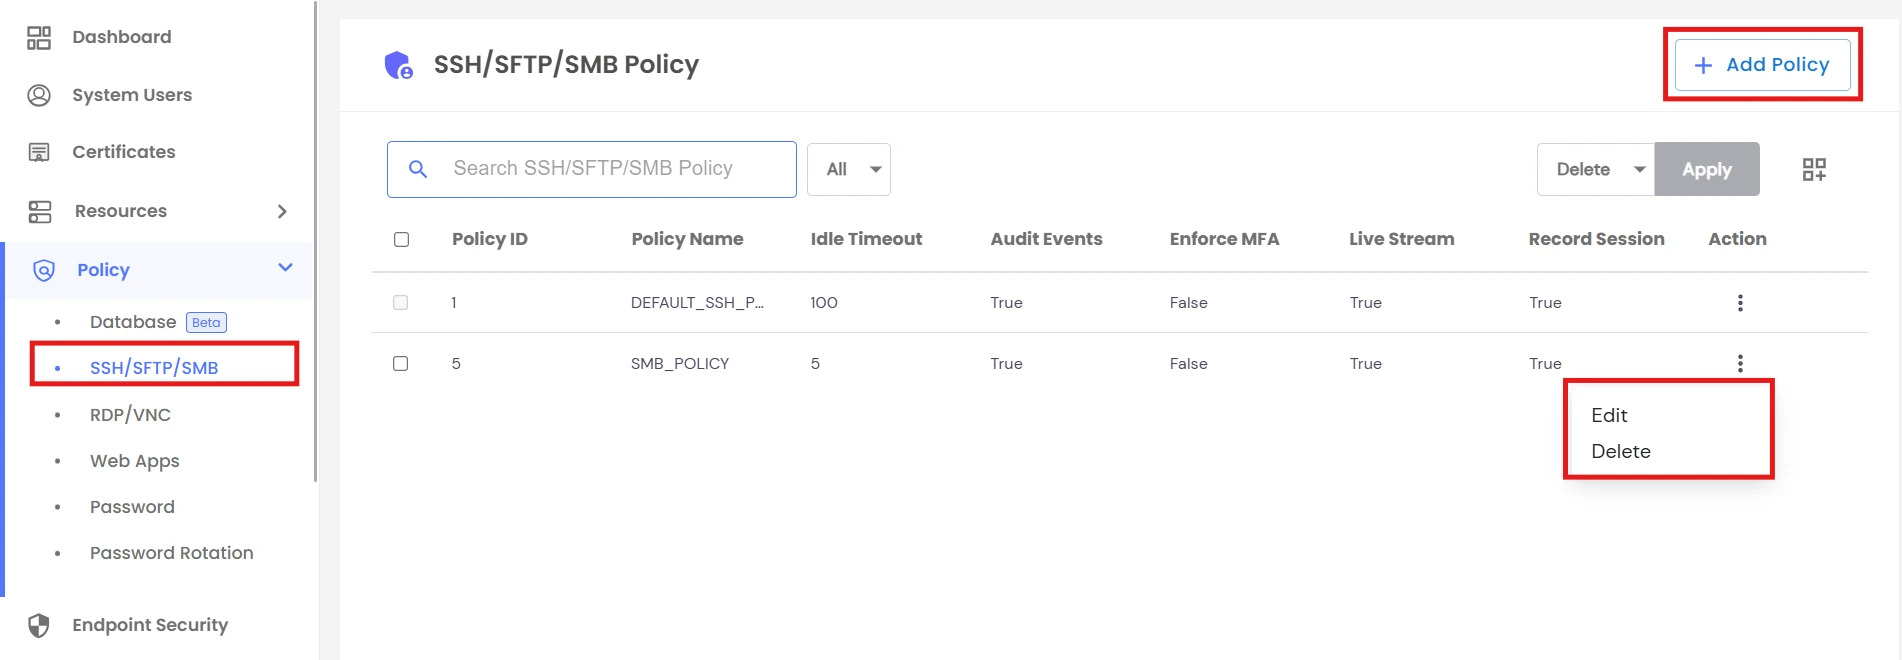
Task: Open the Certificates page
Action: tap(124, 152)
